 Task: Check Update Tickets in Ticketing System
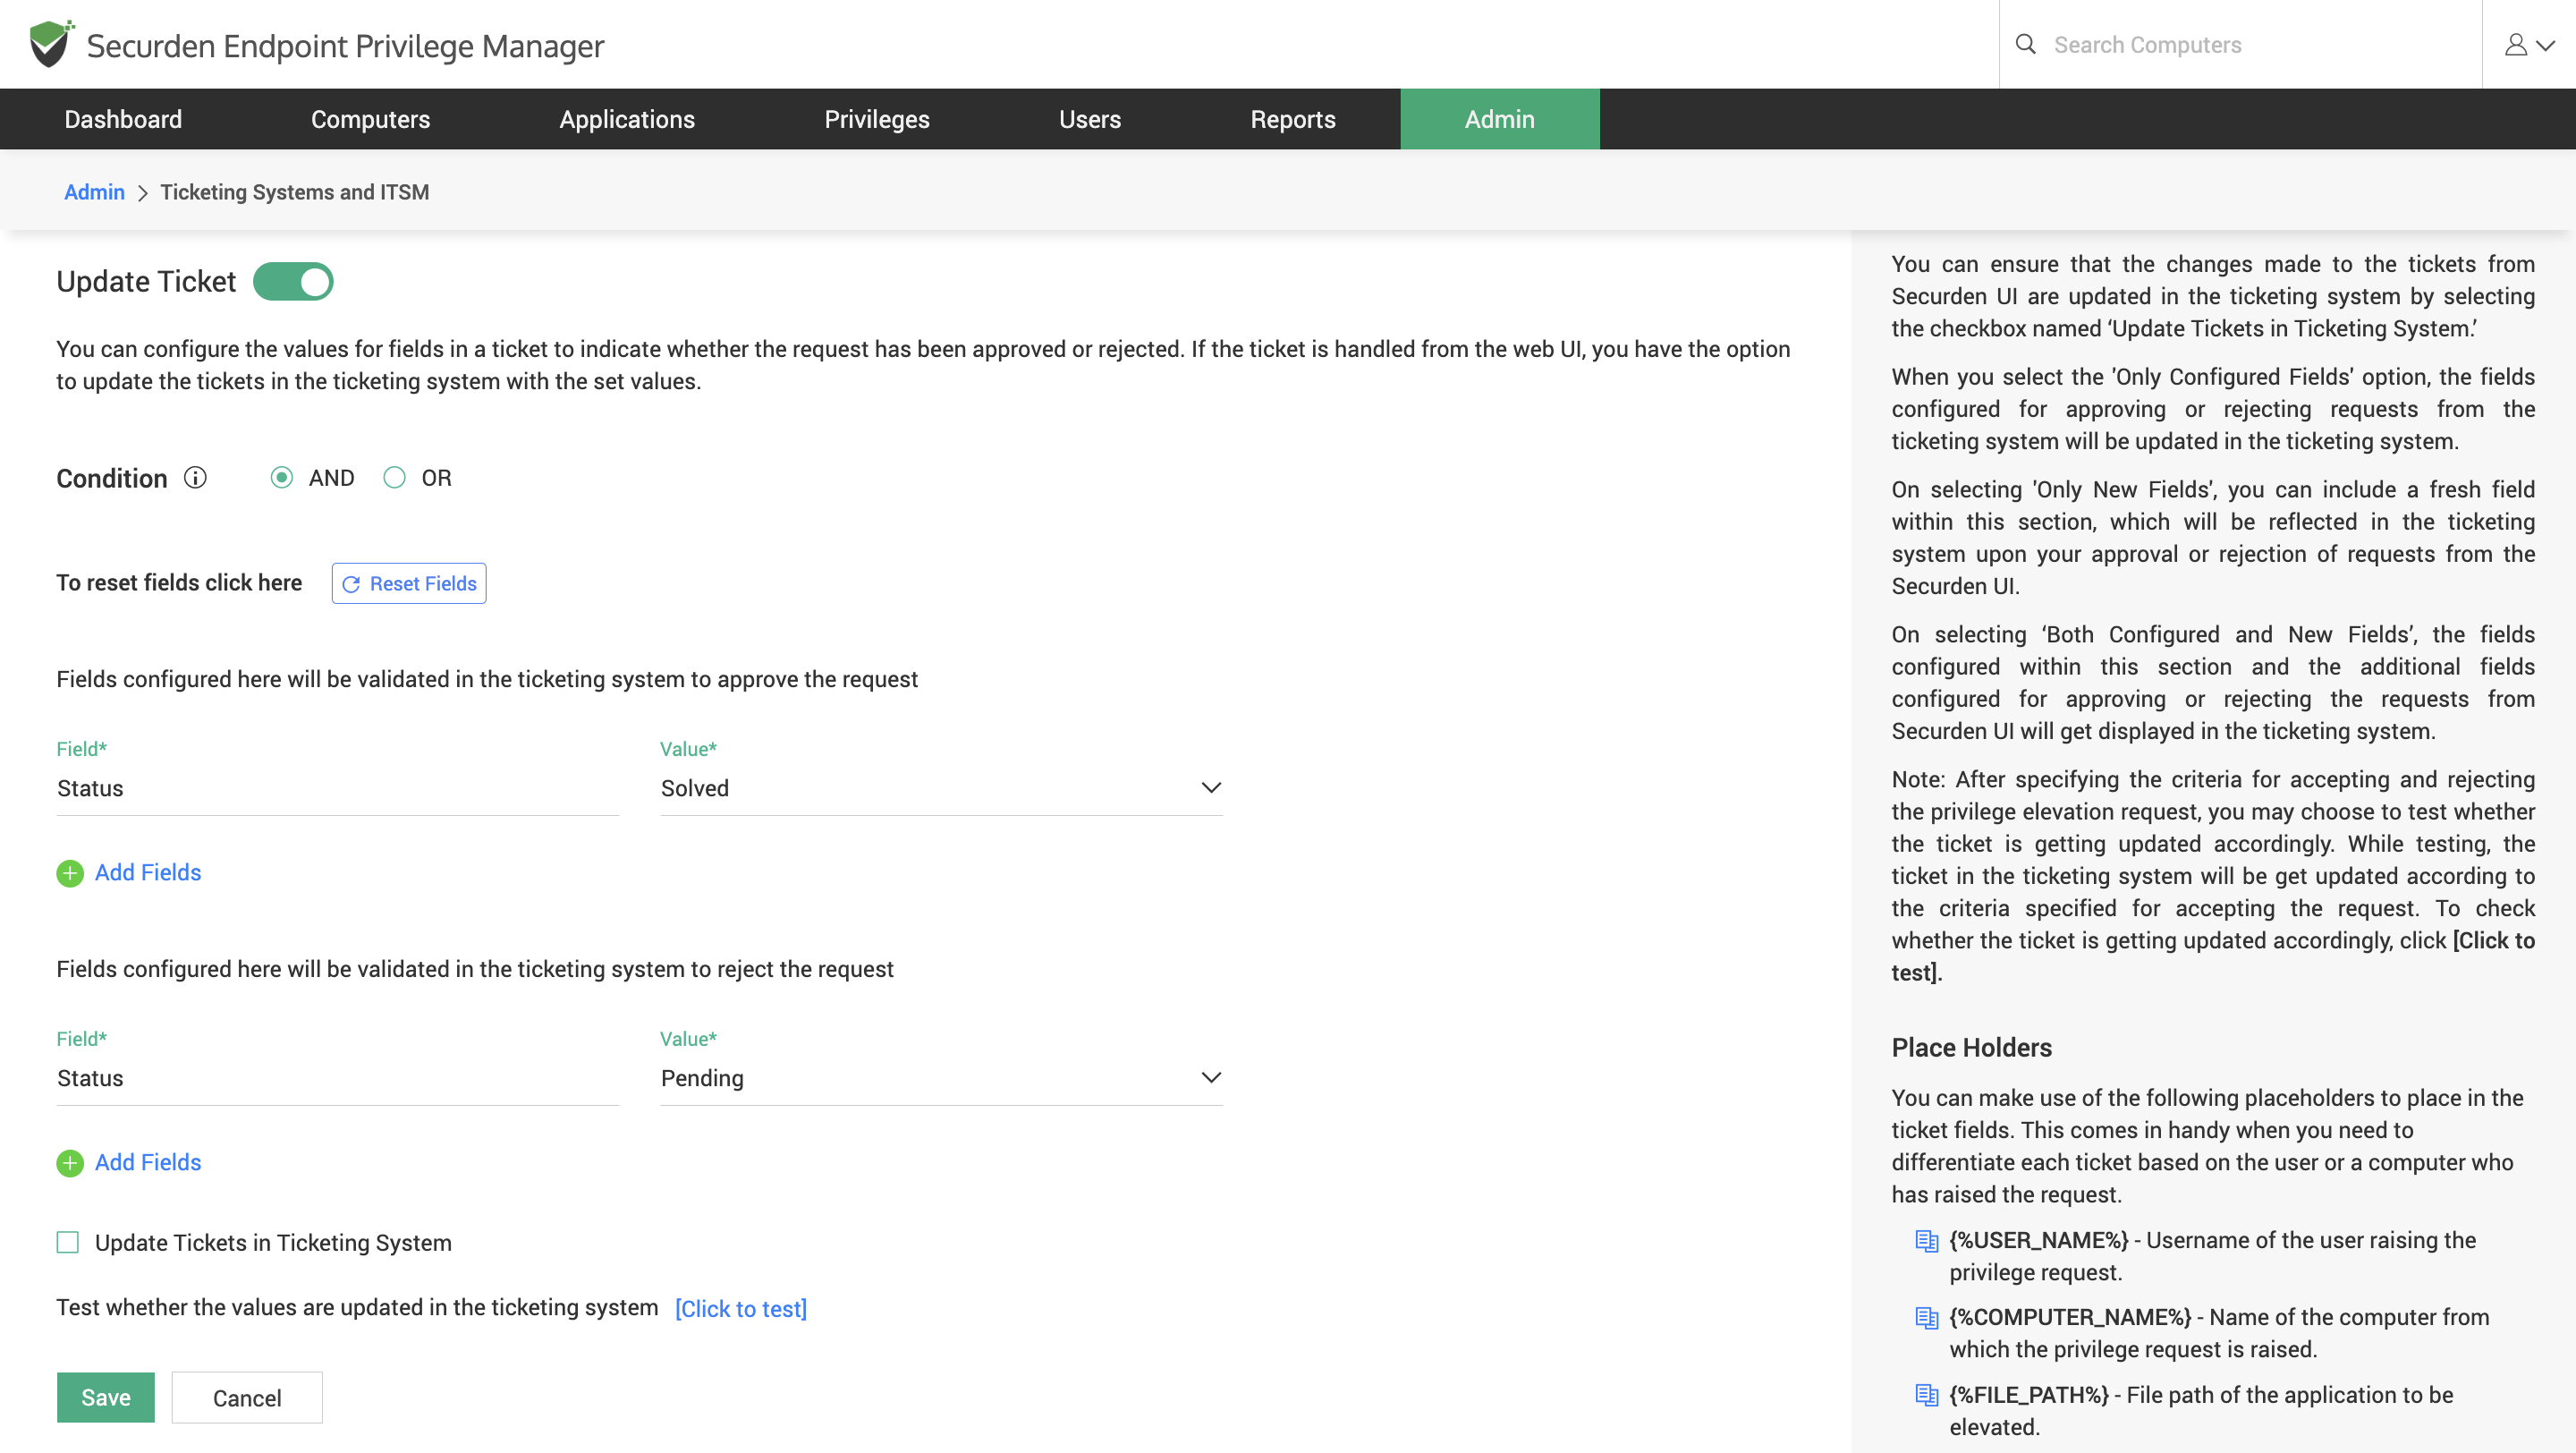pyautogui.click(x=68, y=1243)
